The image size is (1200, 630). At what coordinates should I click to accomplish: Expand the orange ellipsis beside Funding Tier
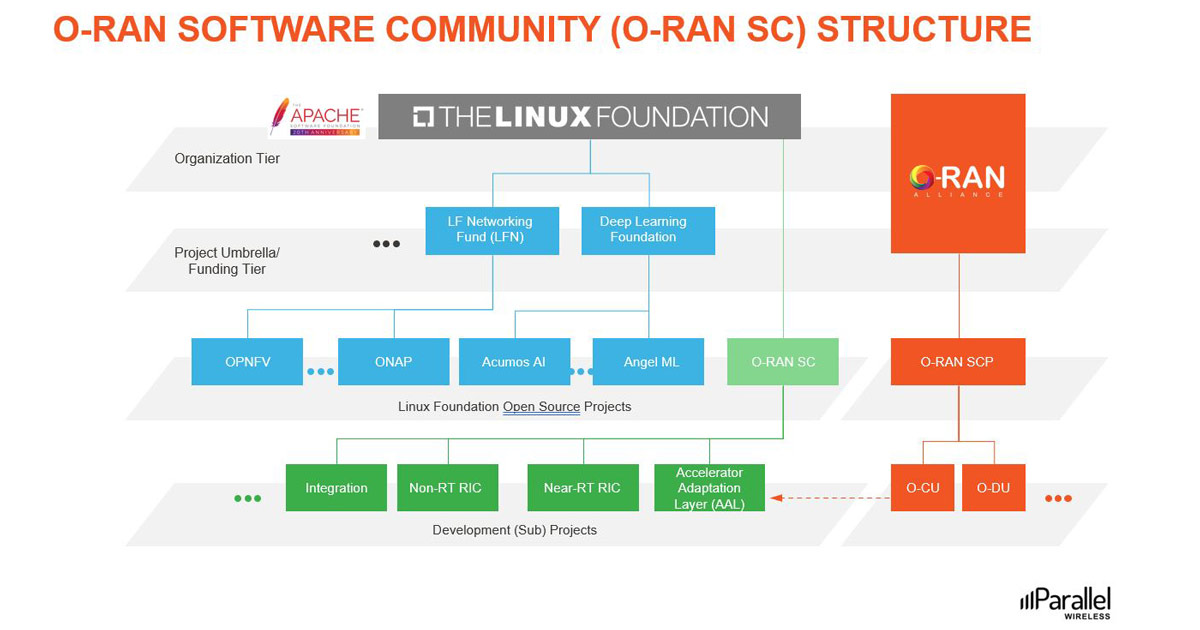click(386, 243)
